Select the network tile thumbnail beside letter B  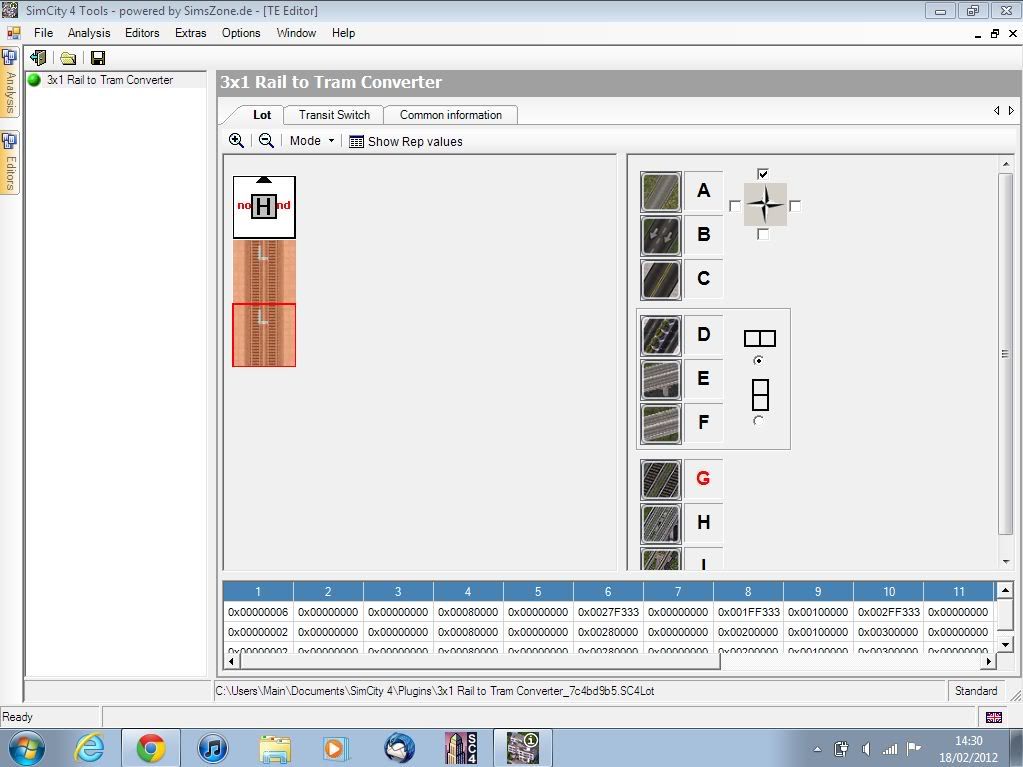point(661,235)
